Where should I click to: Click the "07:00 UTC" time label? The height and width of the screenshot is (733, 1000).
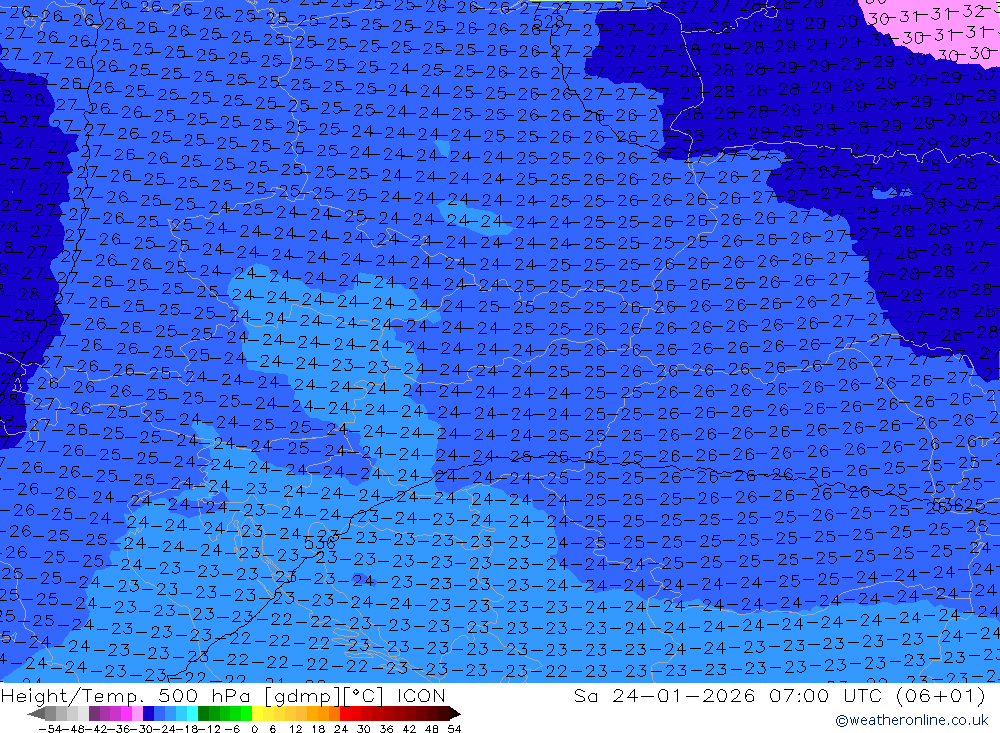tap(826, 695)
